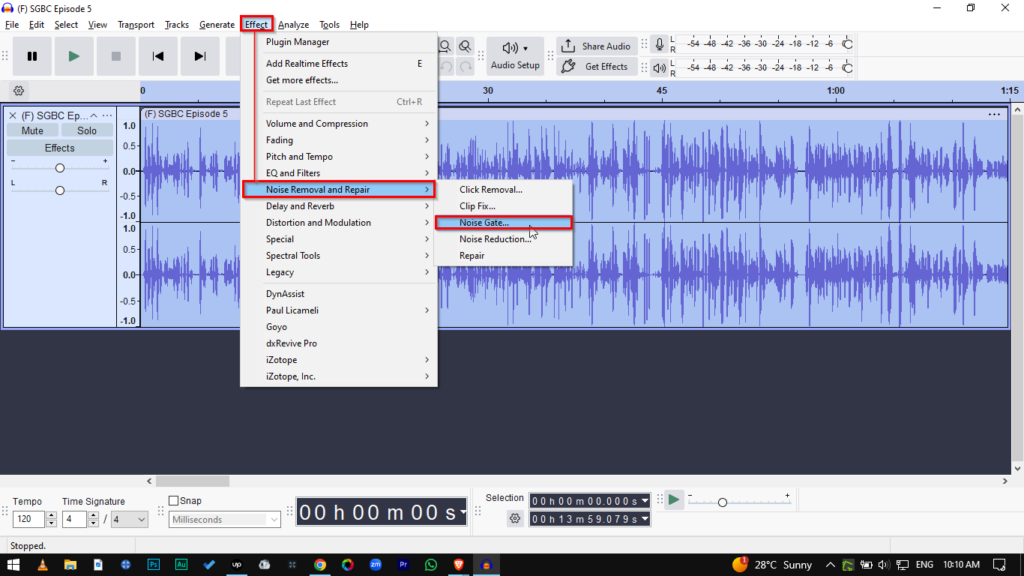Click the record meter microphone icon

[x=659, y=45]
